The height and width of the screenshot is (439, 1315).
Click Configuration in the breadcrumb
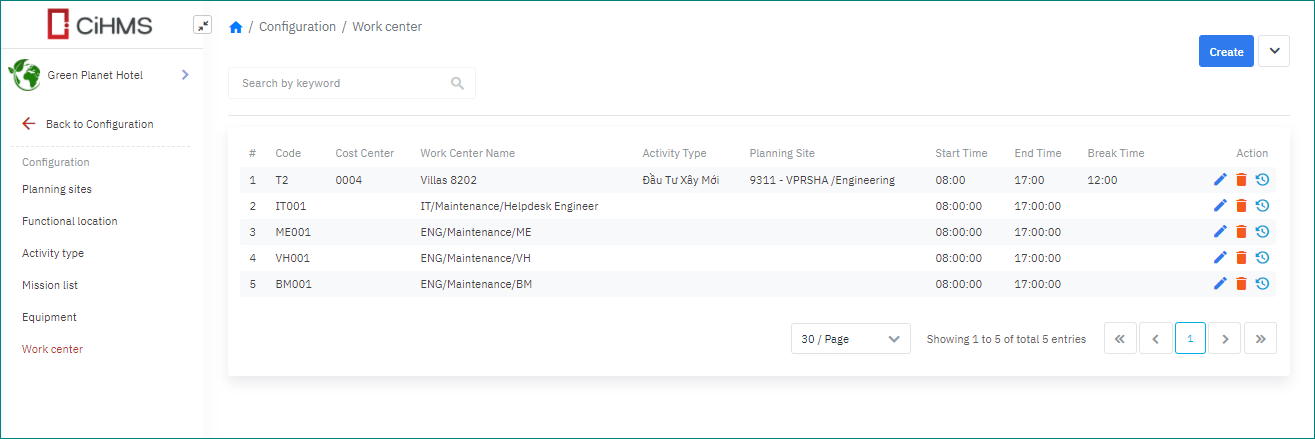[297, 27]
